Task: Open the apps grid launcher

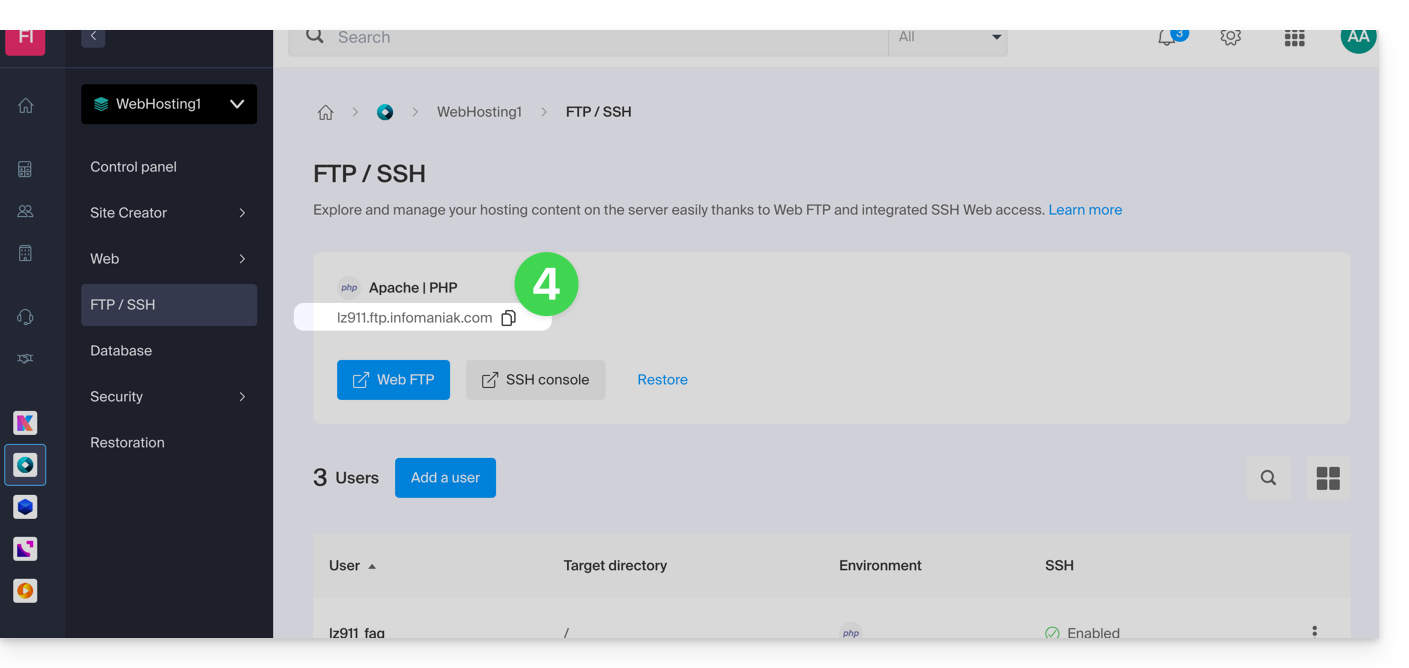Action: click(x=1294, y=38)
